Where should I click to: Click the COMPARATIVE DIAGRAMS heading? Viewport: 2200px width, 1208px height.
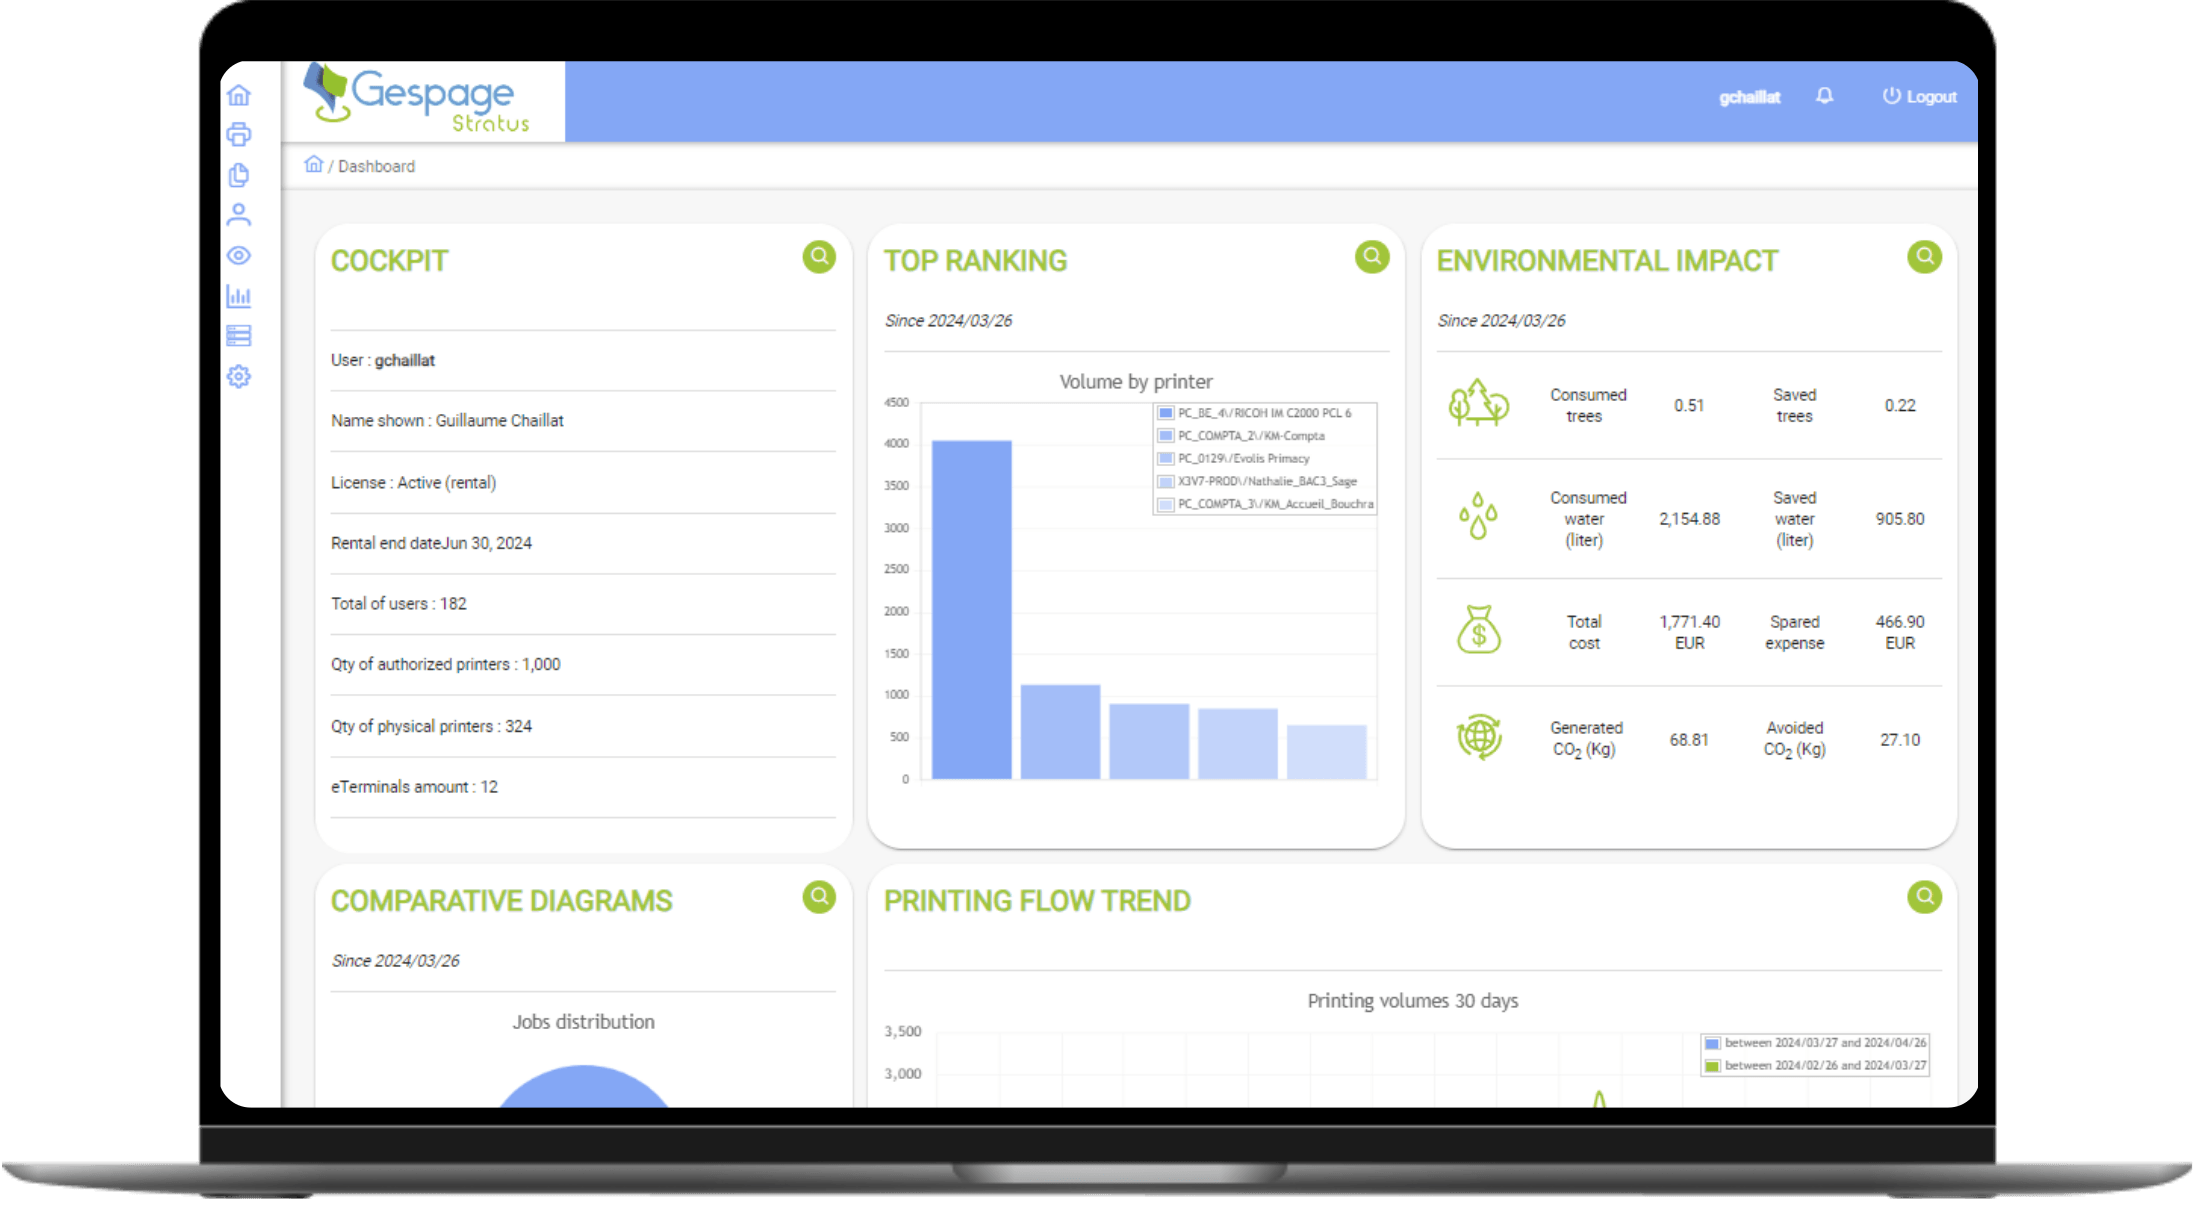pyautogui.click(x=501, y=901)
